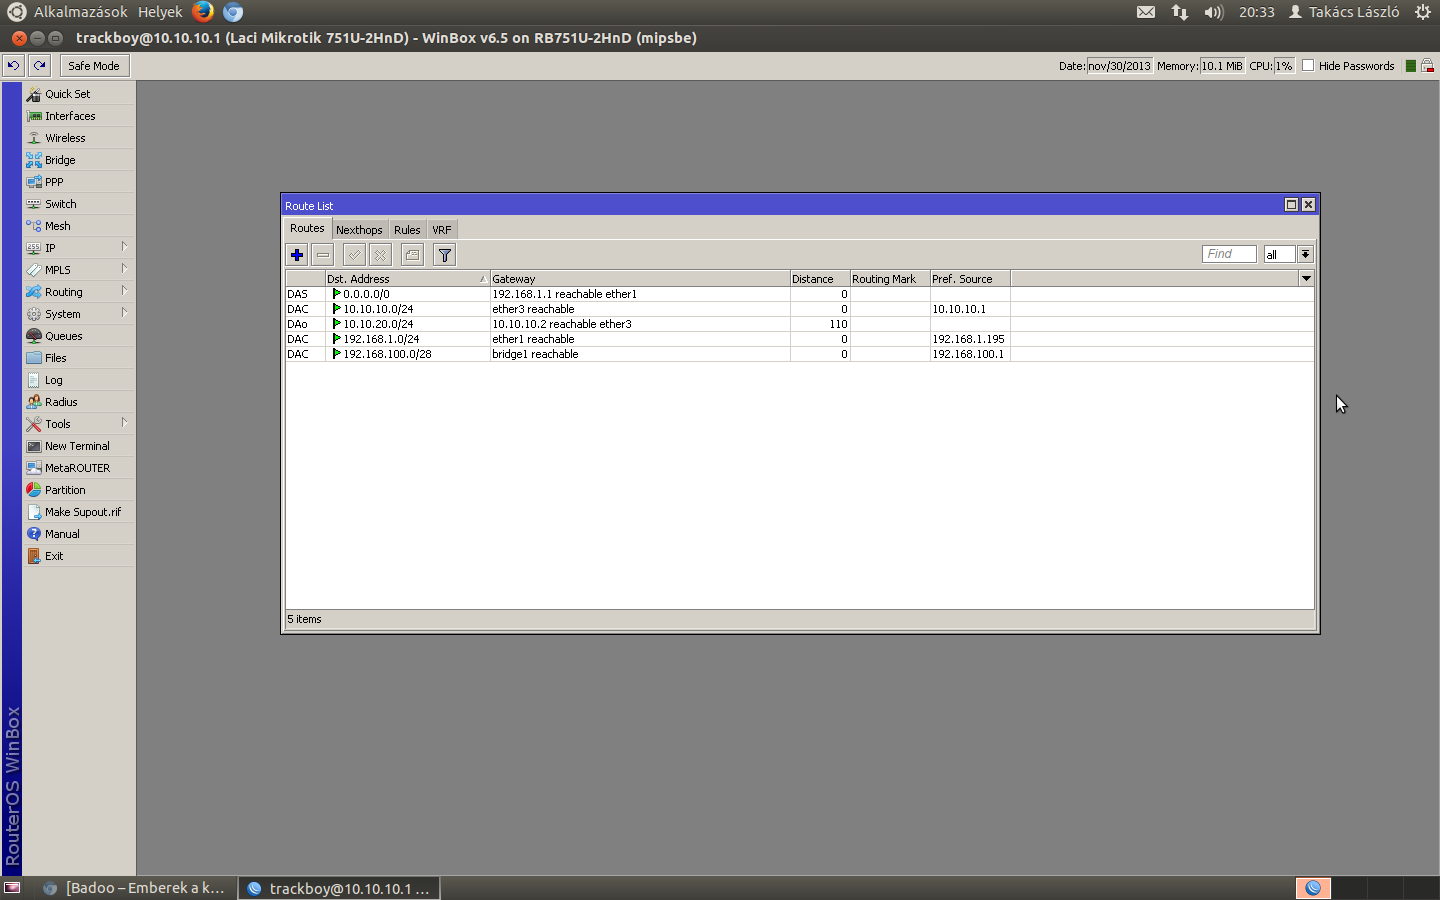Click the lock icon at top right

tap(1427, 66)
